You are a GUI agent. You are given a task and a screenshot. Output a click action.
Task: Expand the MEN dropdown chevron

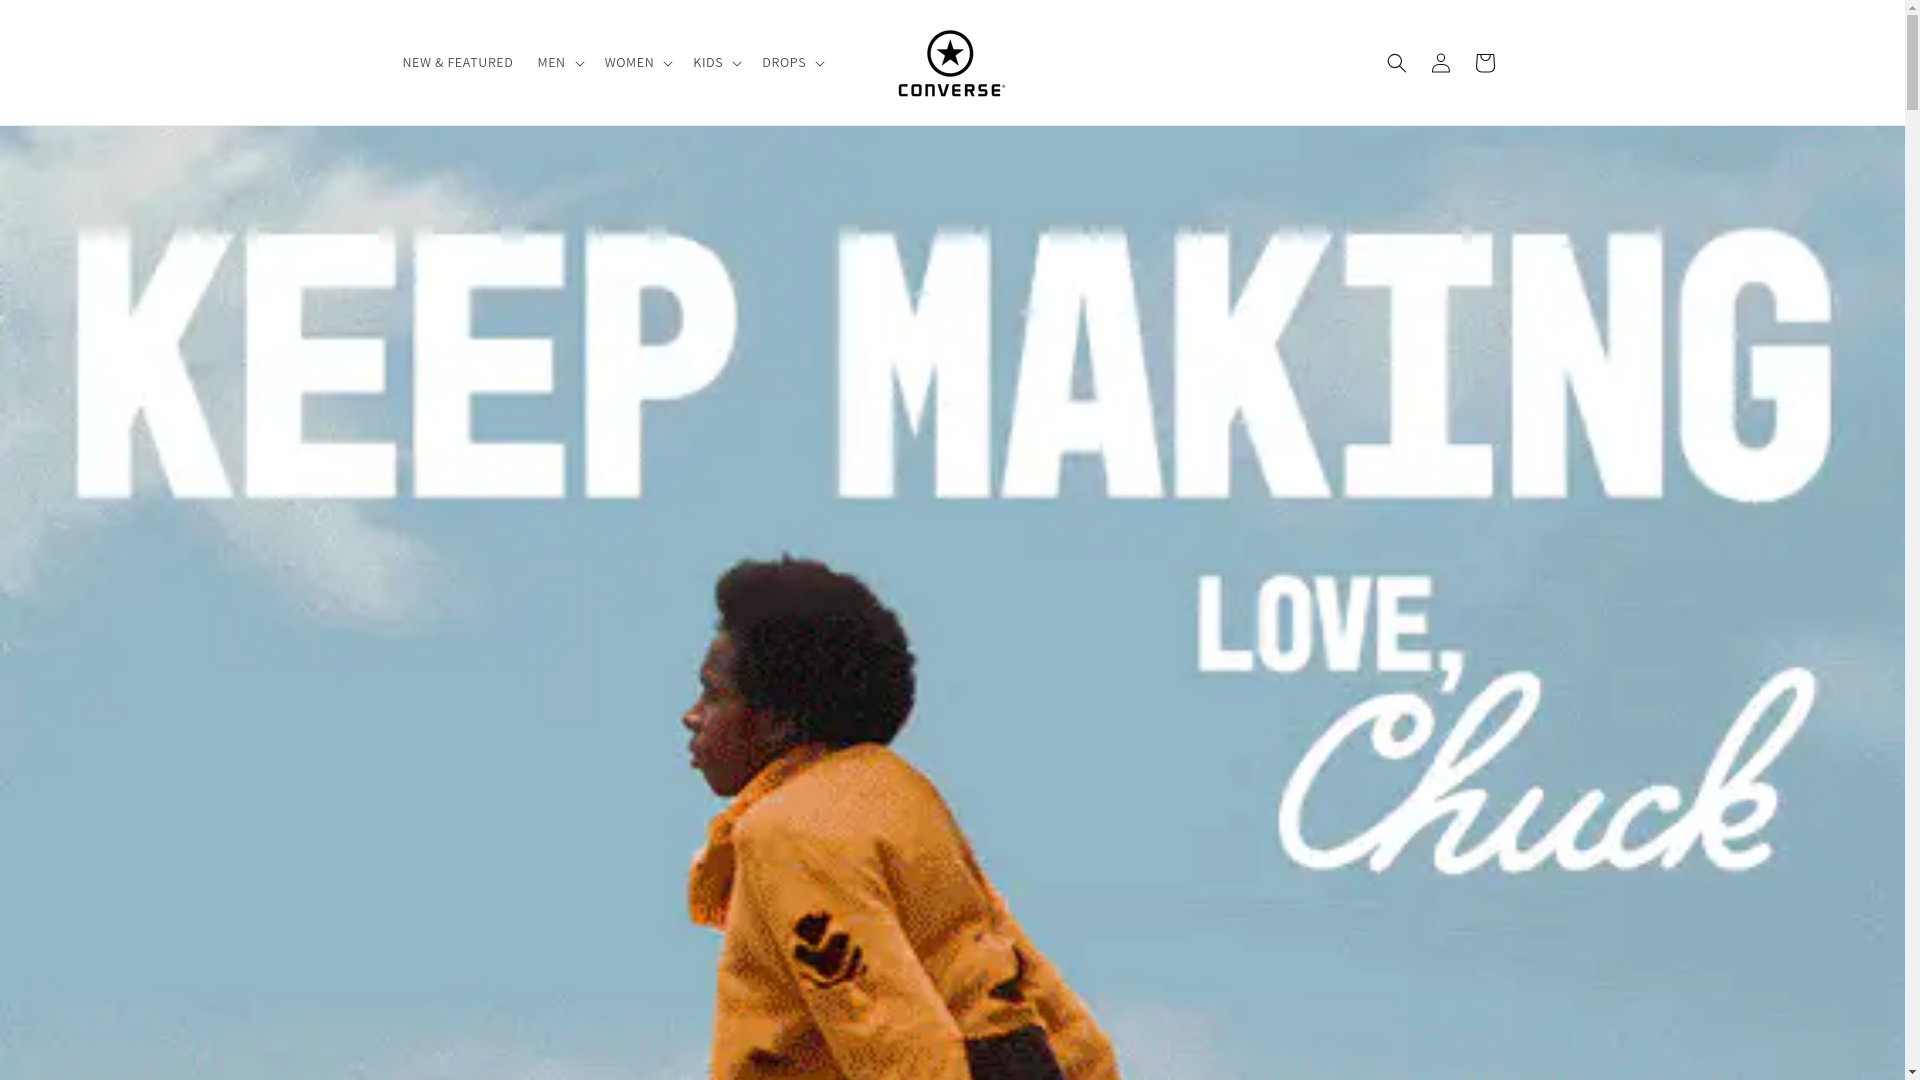(579, 63)
